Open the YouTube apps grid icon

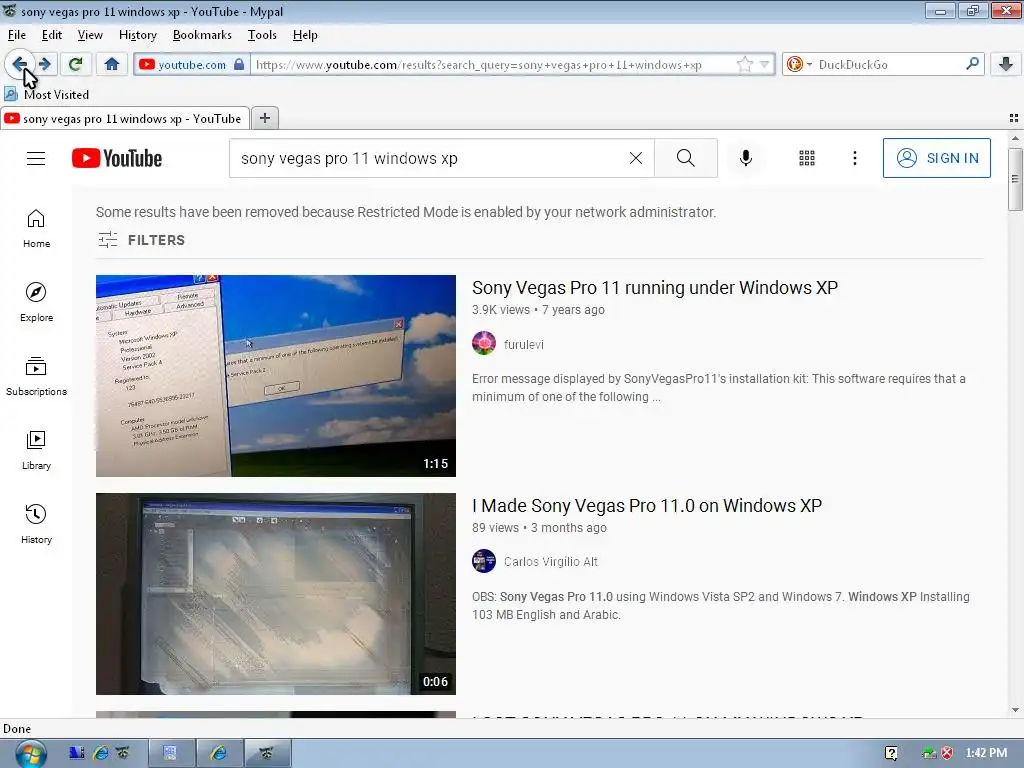pos(807,158)
